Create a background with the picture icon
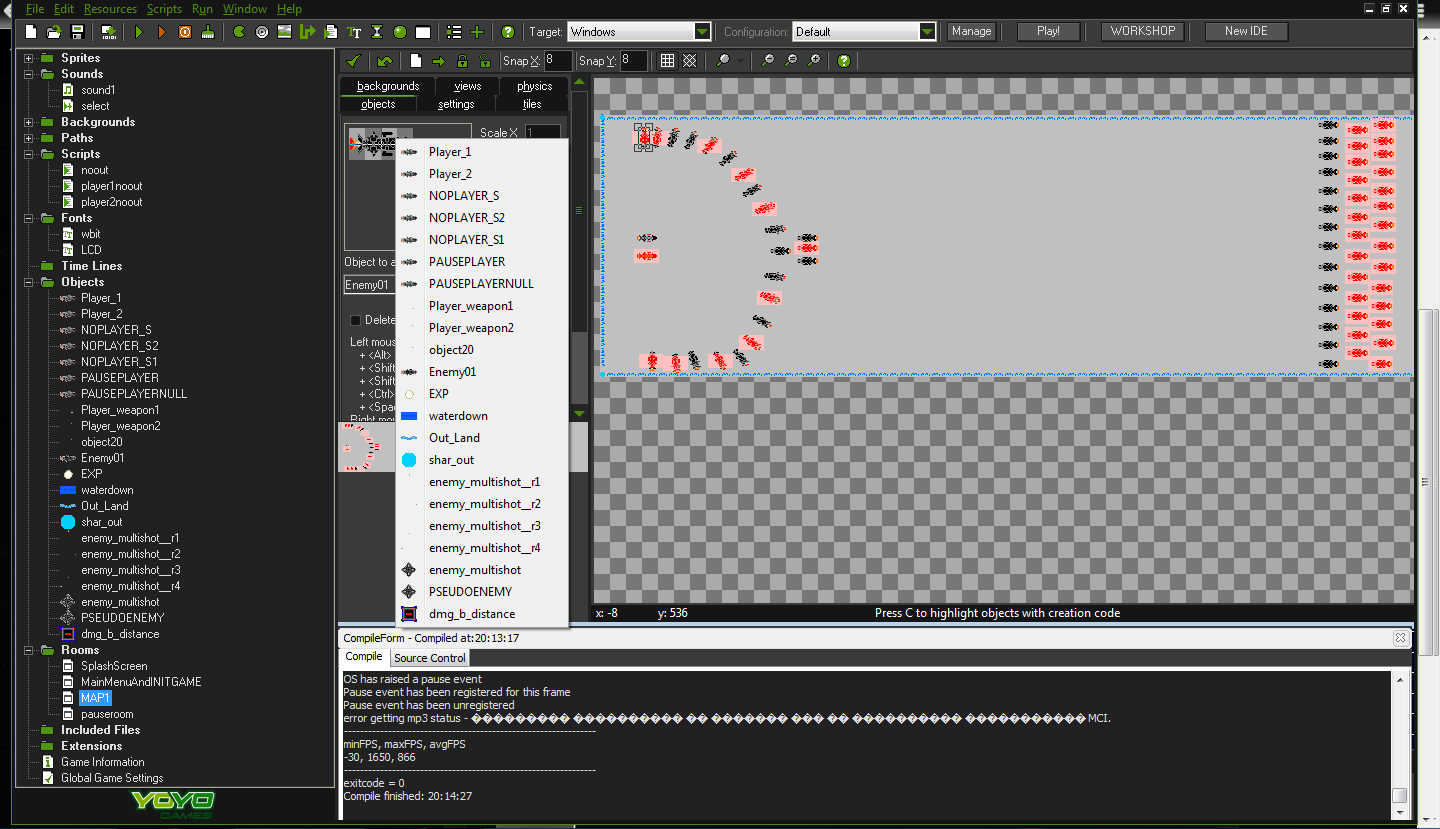Image resolution: width=1440 pixels, height=829 pixels. point(285,32)
